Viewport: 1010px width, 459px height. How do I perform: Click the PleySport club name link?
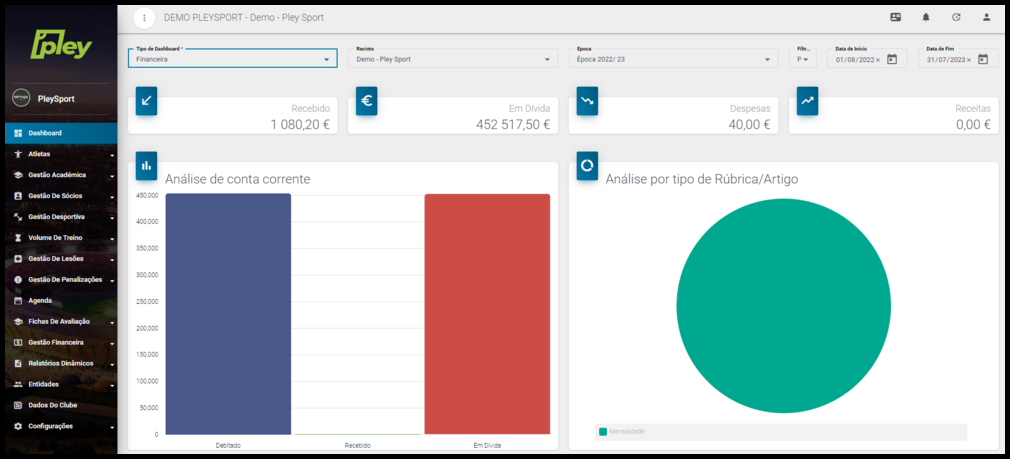(56, 99)
